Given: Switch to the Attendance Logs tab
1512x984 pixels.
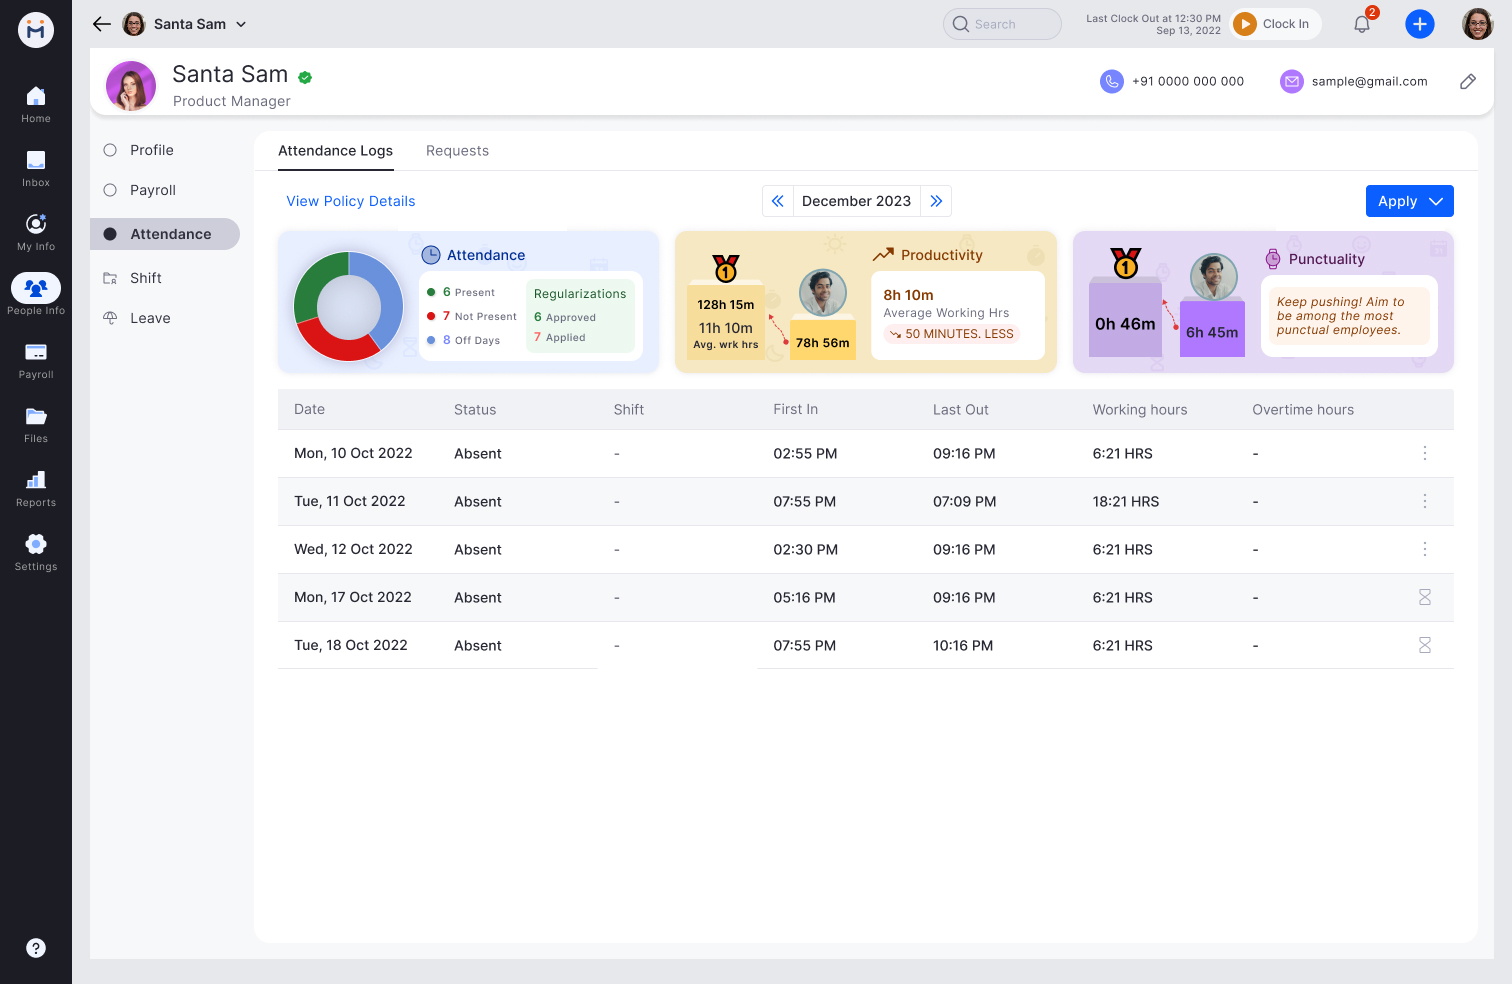Looking at the screenshot, I should click(335, 150).
